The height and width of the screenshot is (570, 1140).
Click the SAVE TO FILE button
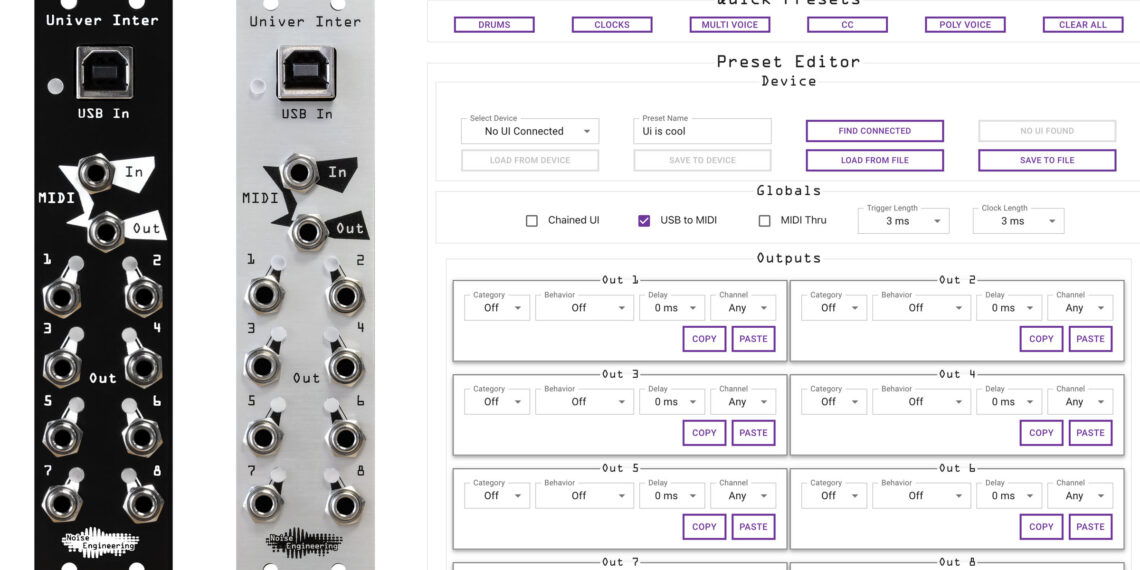pyautogui.click(x=1046, y=160)
